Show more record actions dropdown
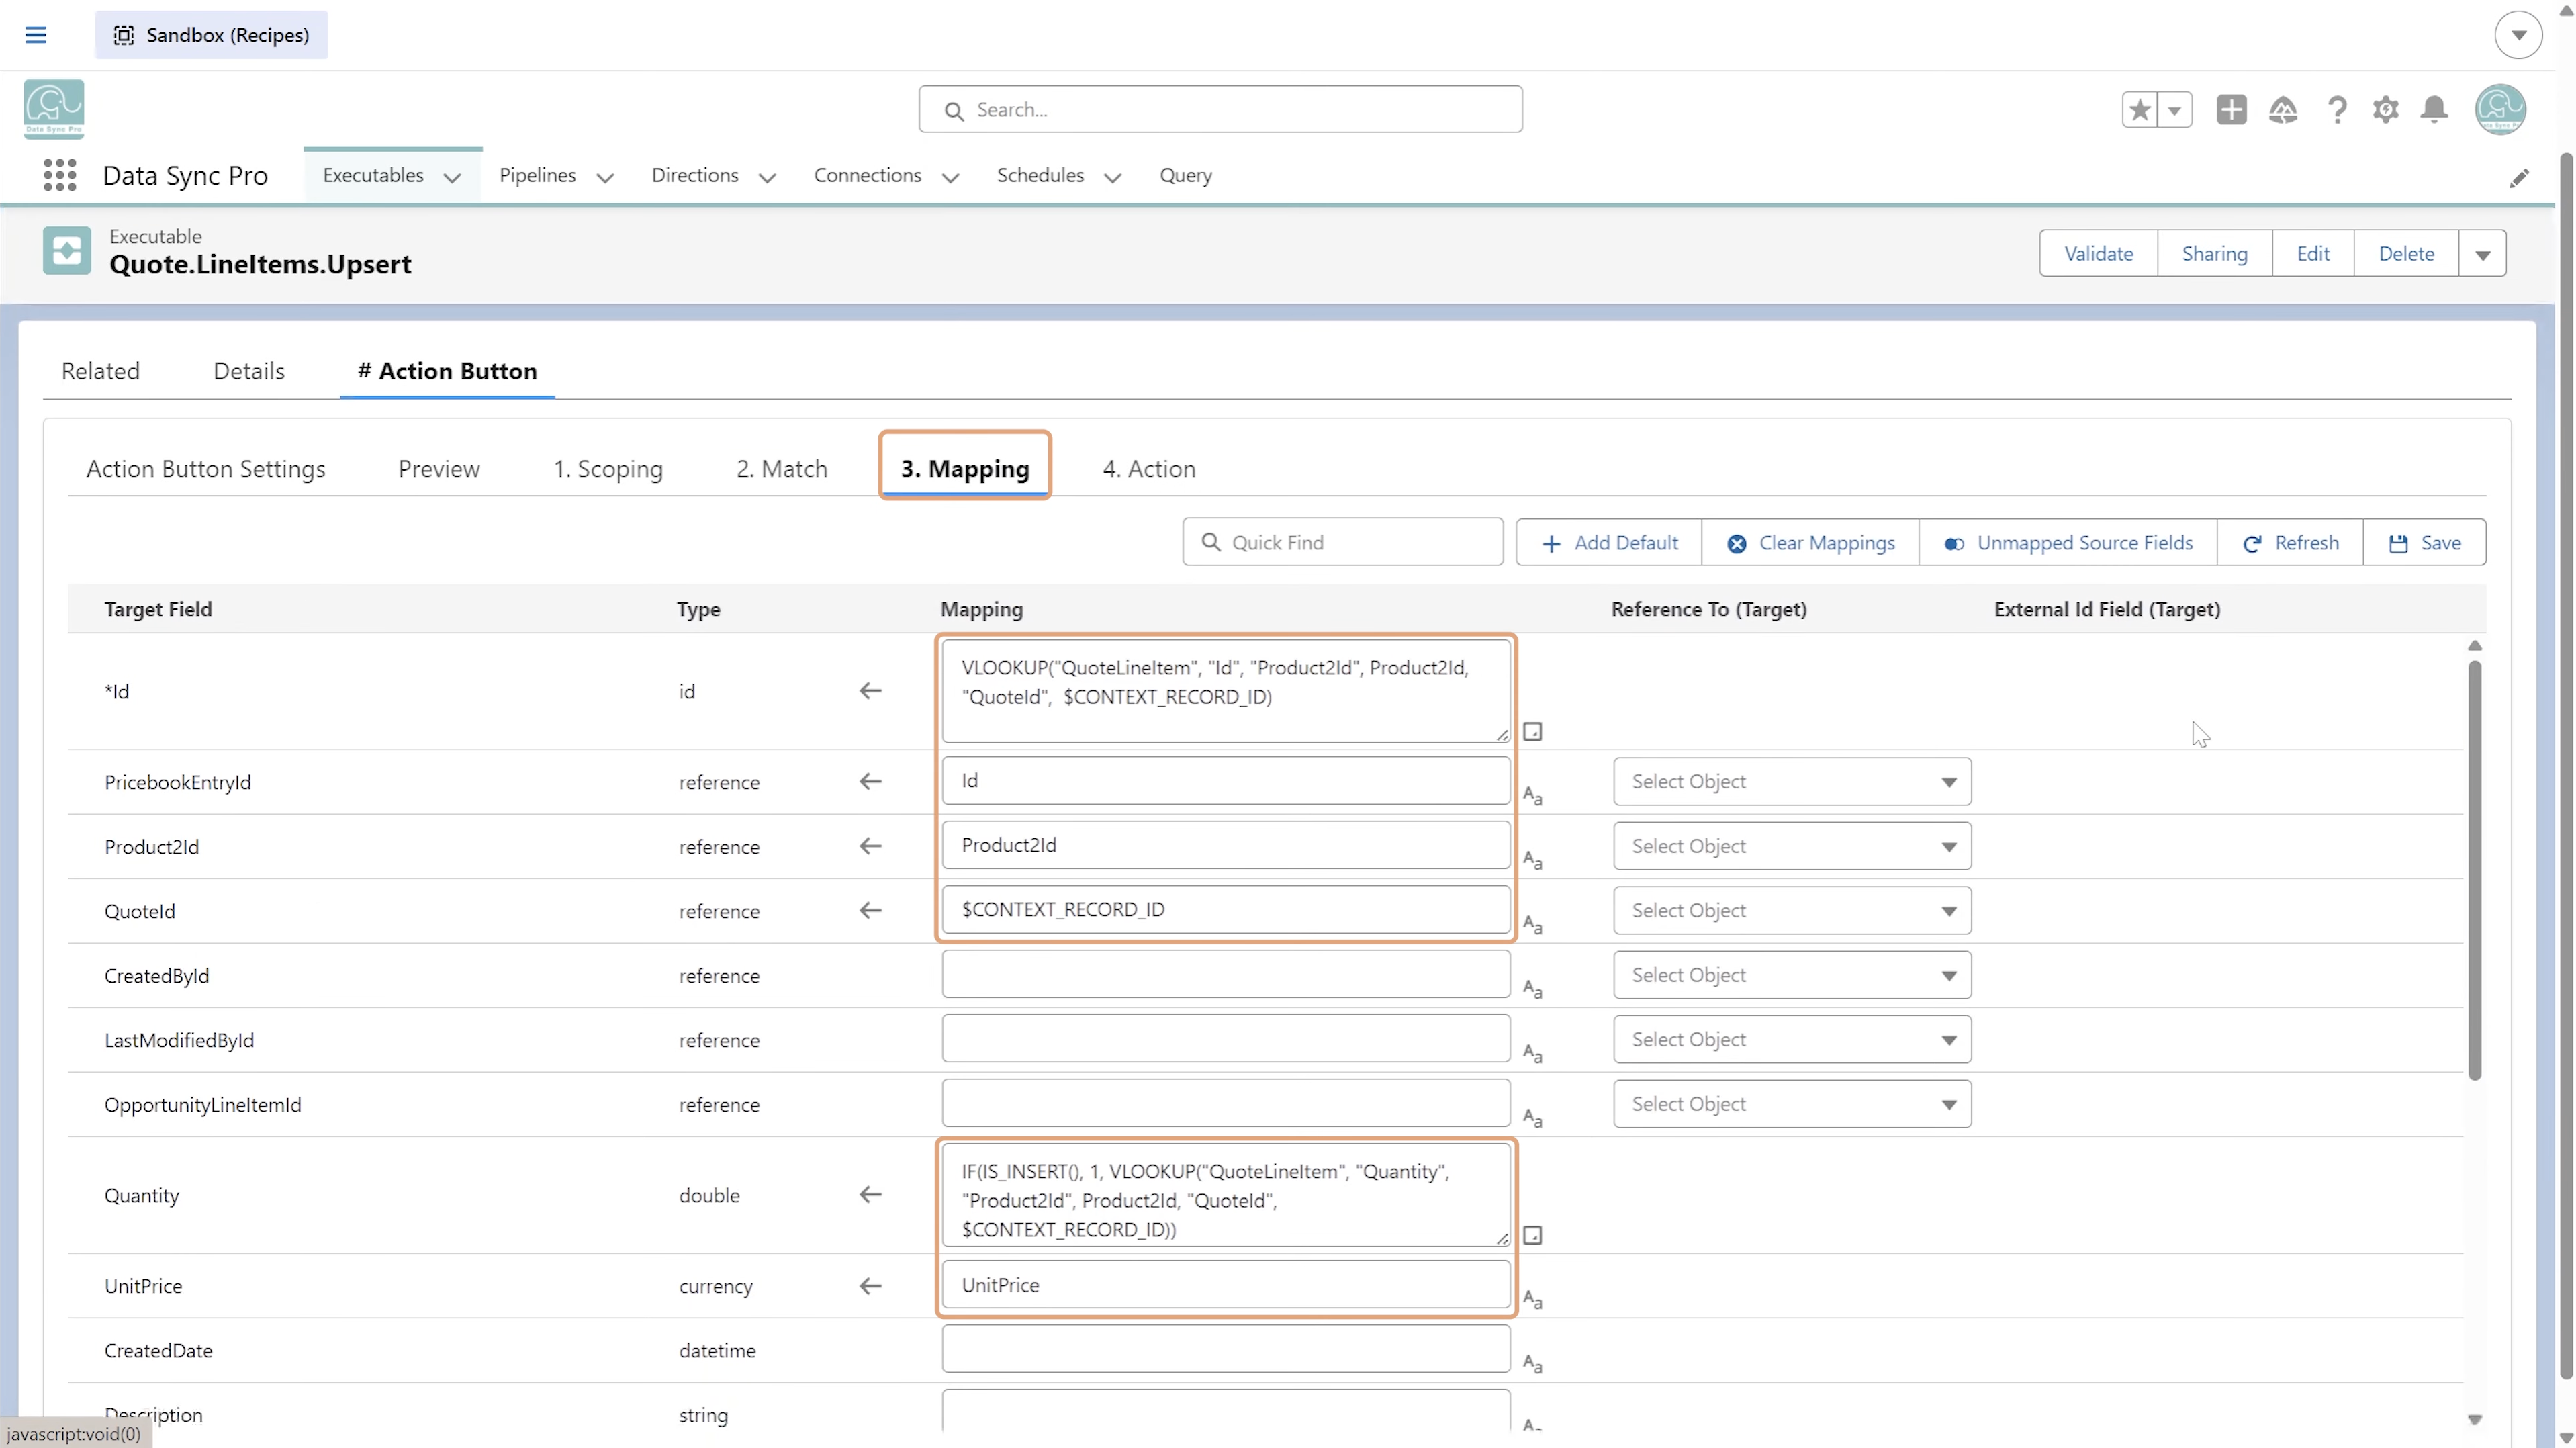Screen dimensions: 2576x1448 tap(2482, 254)
